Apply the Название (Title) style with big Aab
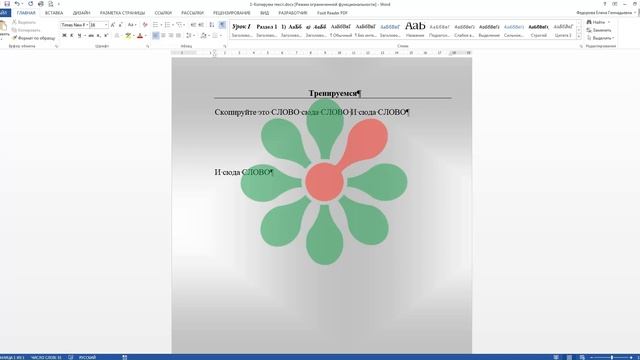 [x=415, y=30]
